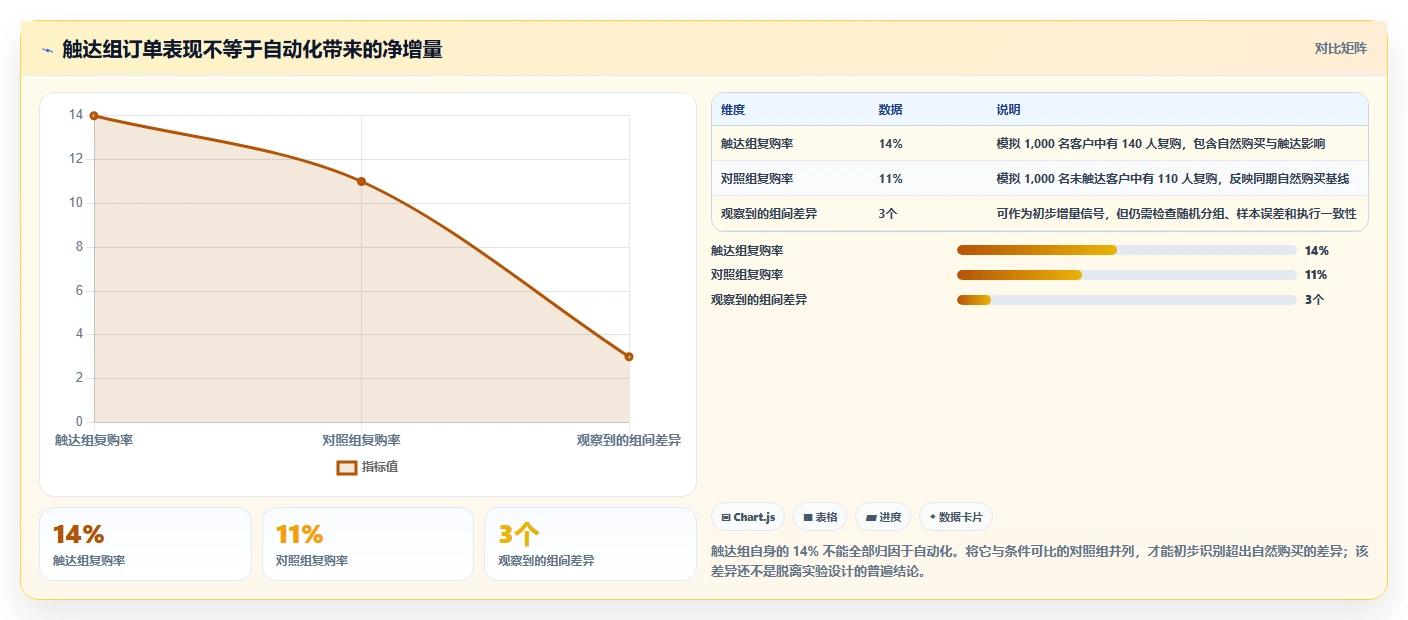Click table cell 观察到的组间差异 in third row

click(x=769, y=214)
